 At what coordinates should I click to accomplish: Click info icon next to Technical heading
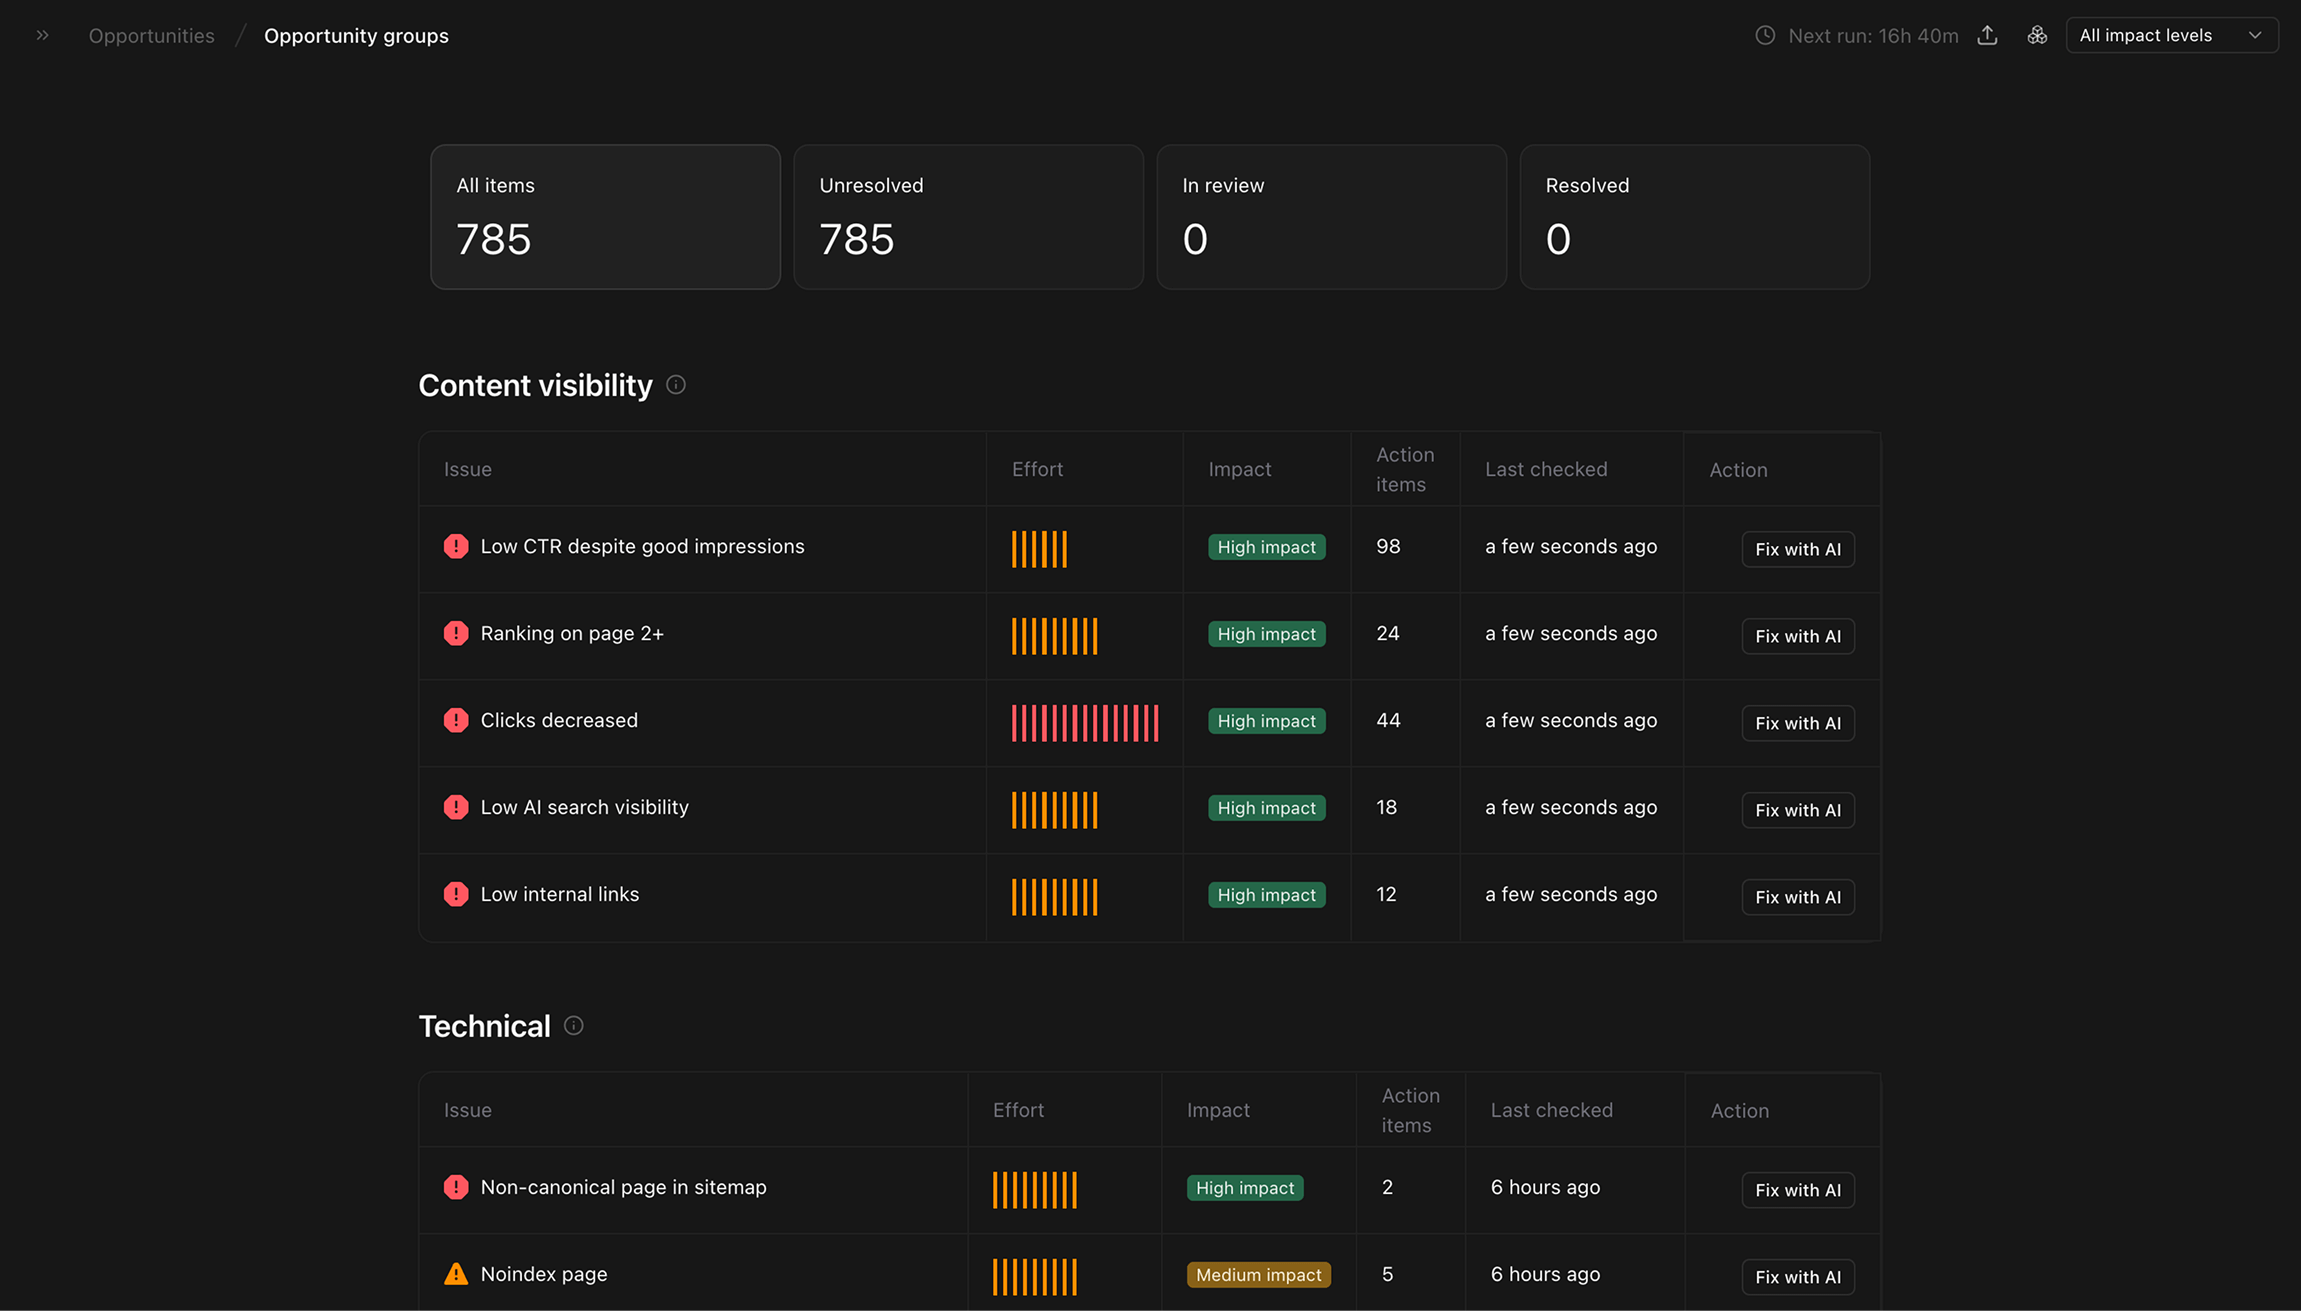(x=573, y=1026)
